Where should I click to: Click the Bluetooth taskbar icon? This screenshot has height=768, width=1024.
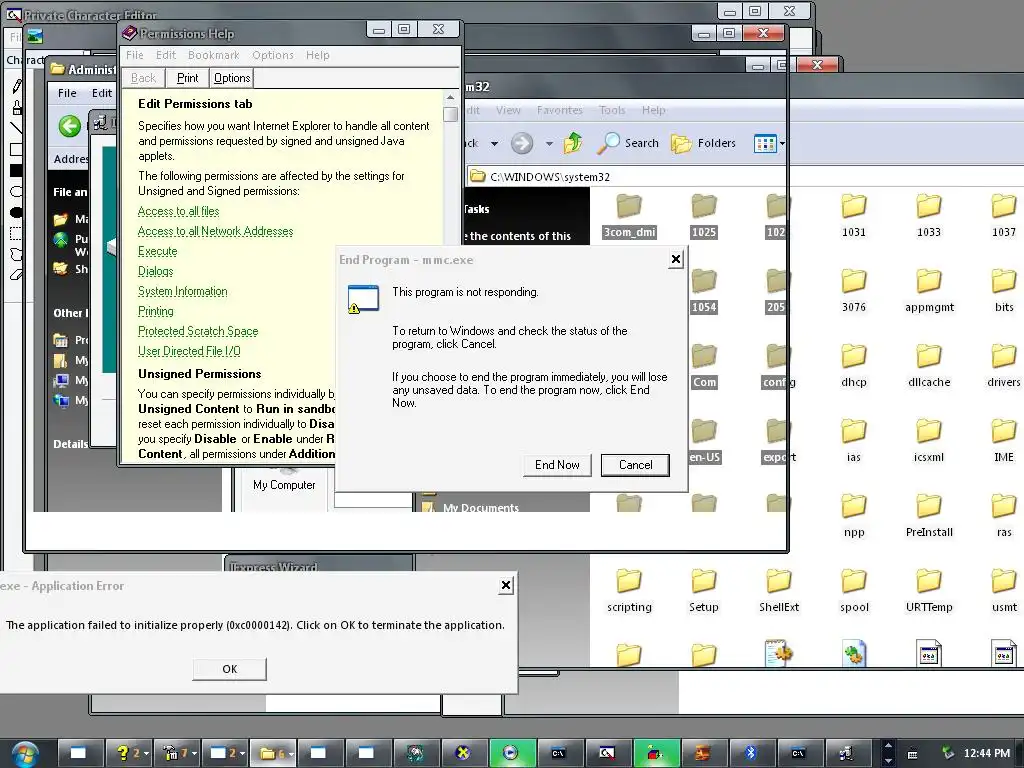coord(750,754)
